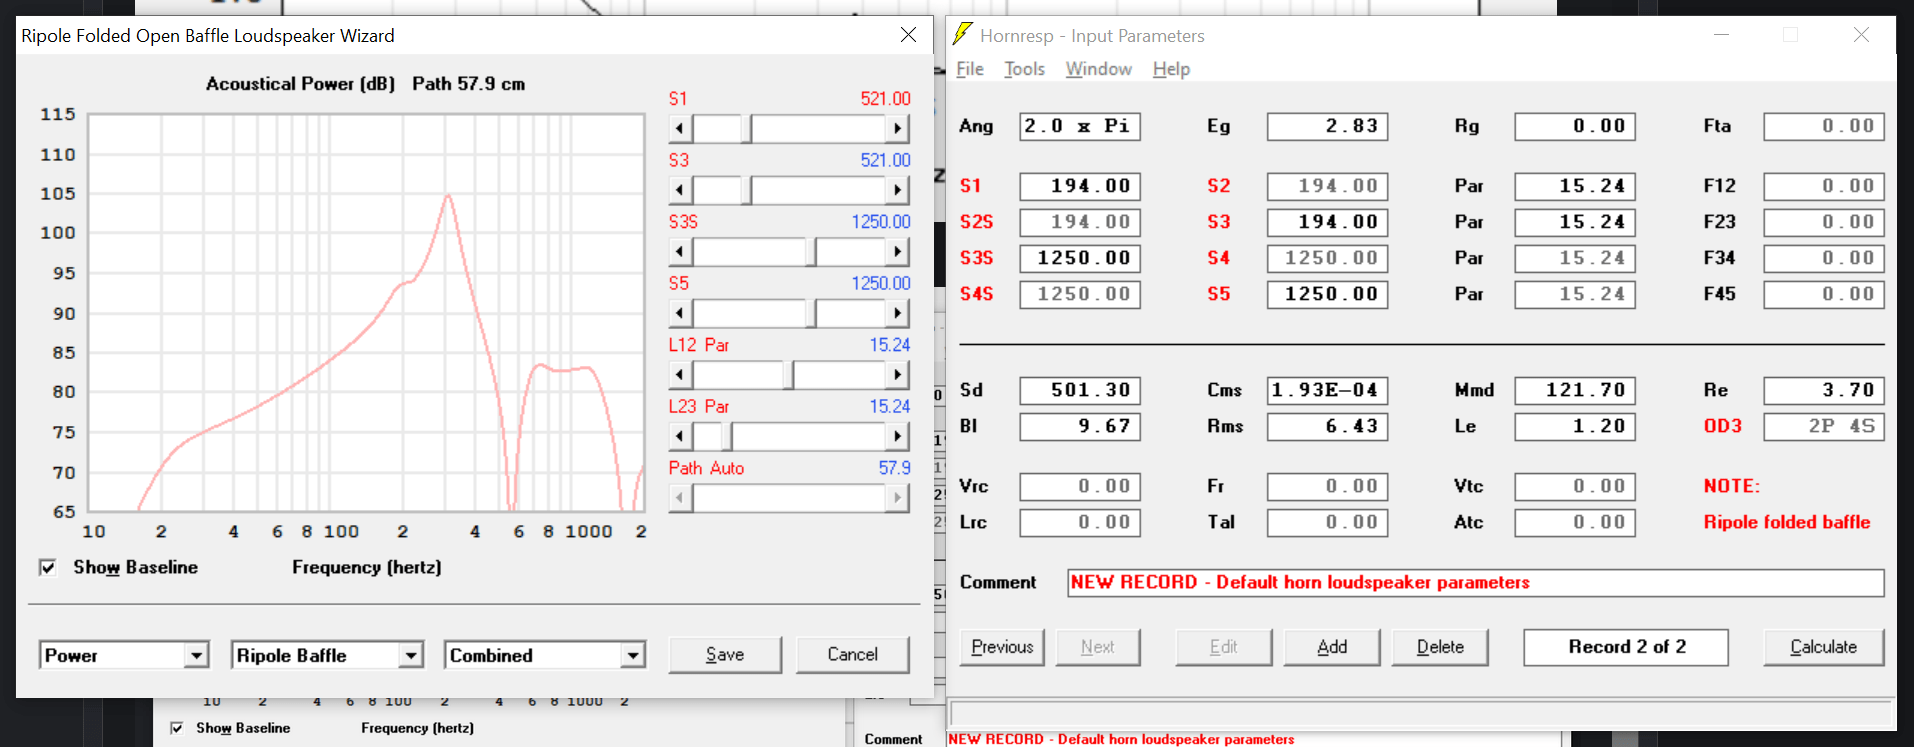Click the left arrow of S1 slider

coord(680,128)
